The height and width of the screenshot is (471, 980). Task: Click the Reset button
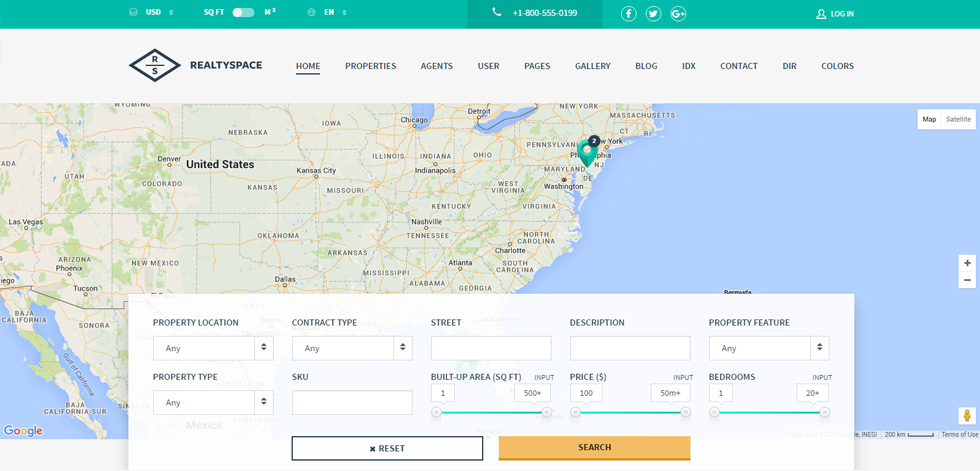click(x=388, y=448)
